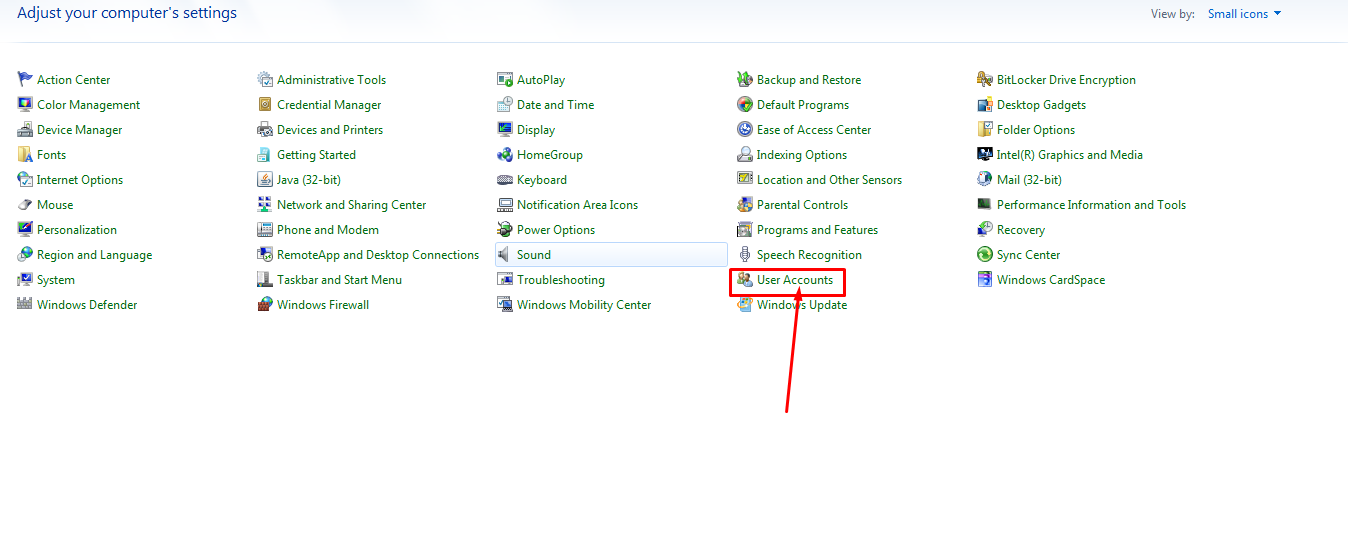Open the Internet Options icon

[25, 180]
